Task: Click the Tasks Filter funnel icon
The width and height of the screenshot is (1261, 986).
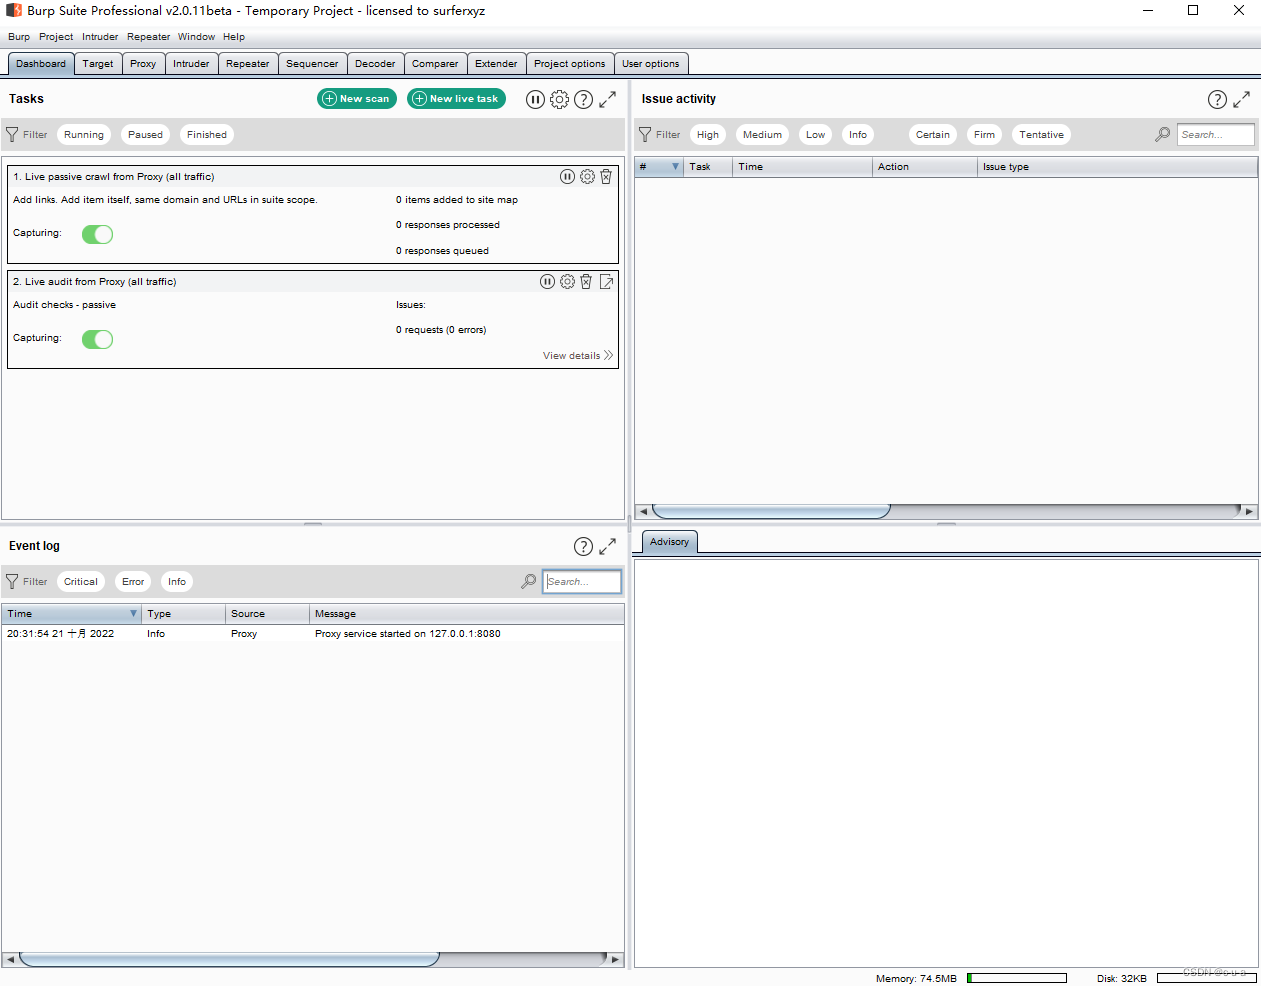Action: [12, 134]
